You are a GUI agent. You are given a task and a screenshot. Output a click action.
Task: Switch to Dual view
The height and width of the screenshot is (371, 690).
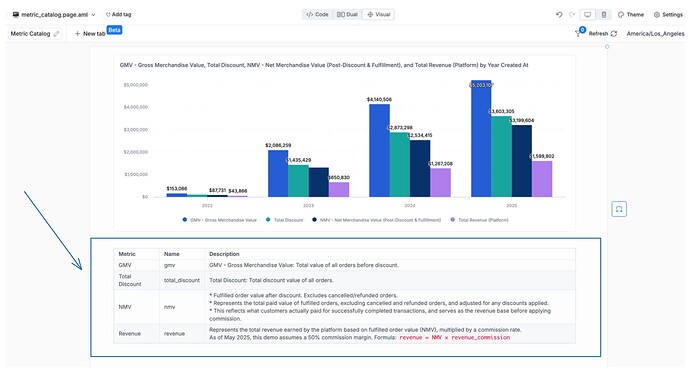pyautogui.click(x=347, y=15)
